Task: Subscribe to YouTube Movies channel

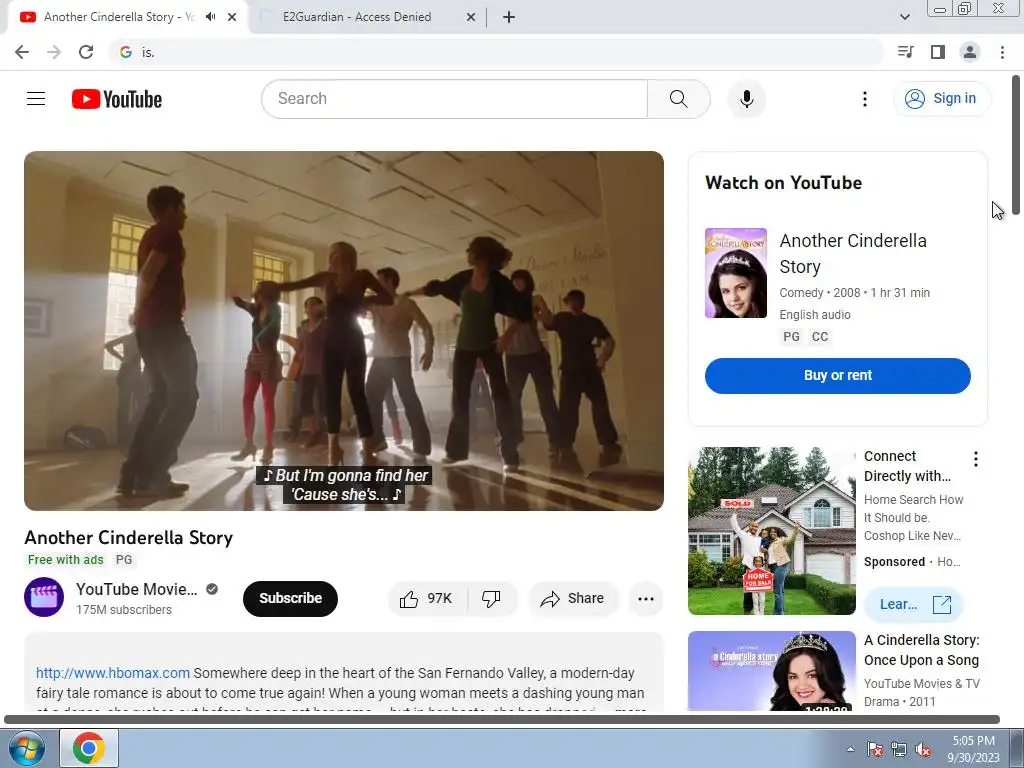Action: click(x=291, y=598)
